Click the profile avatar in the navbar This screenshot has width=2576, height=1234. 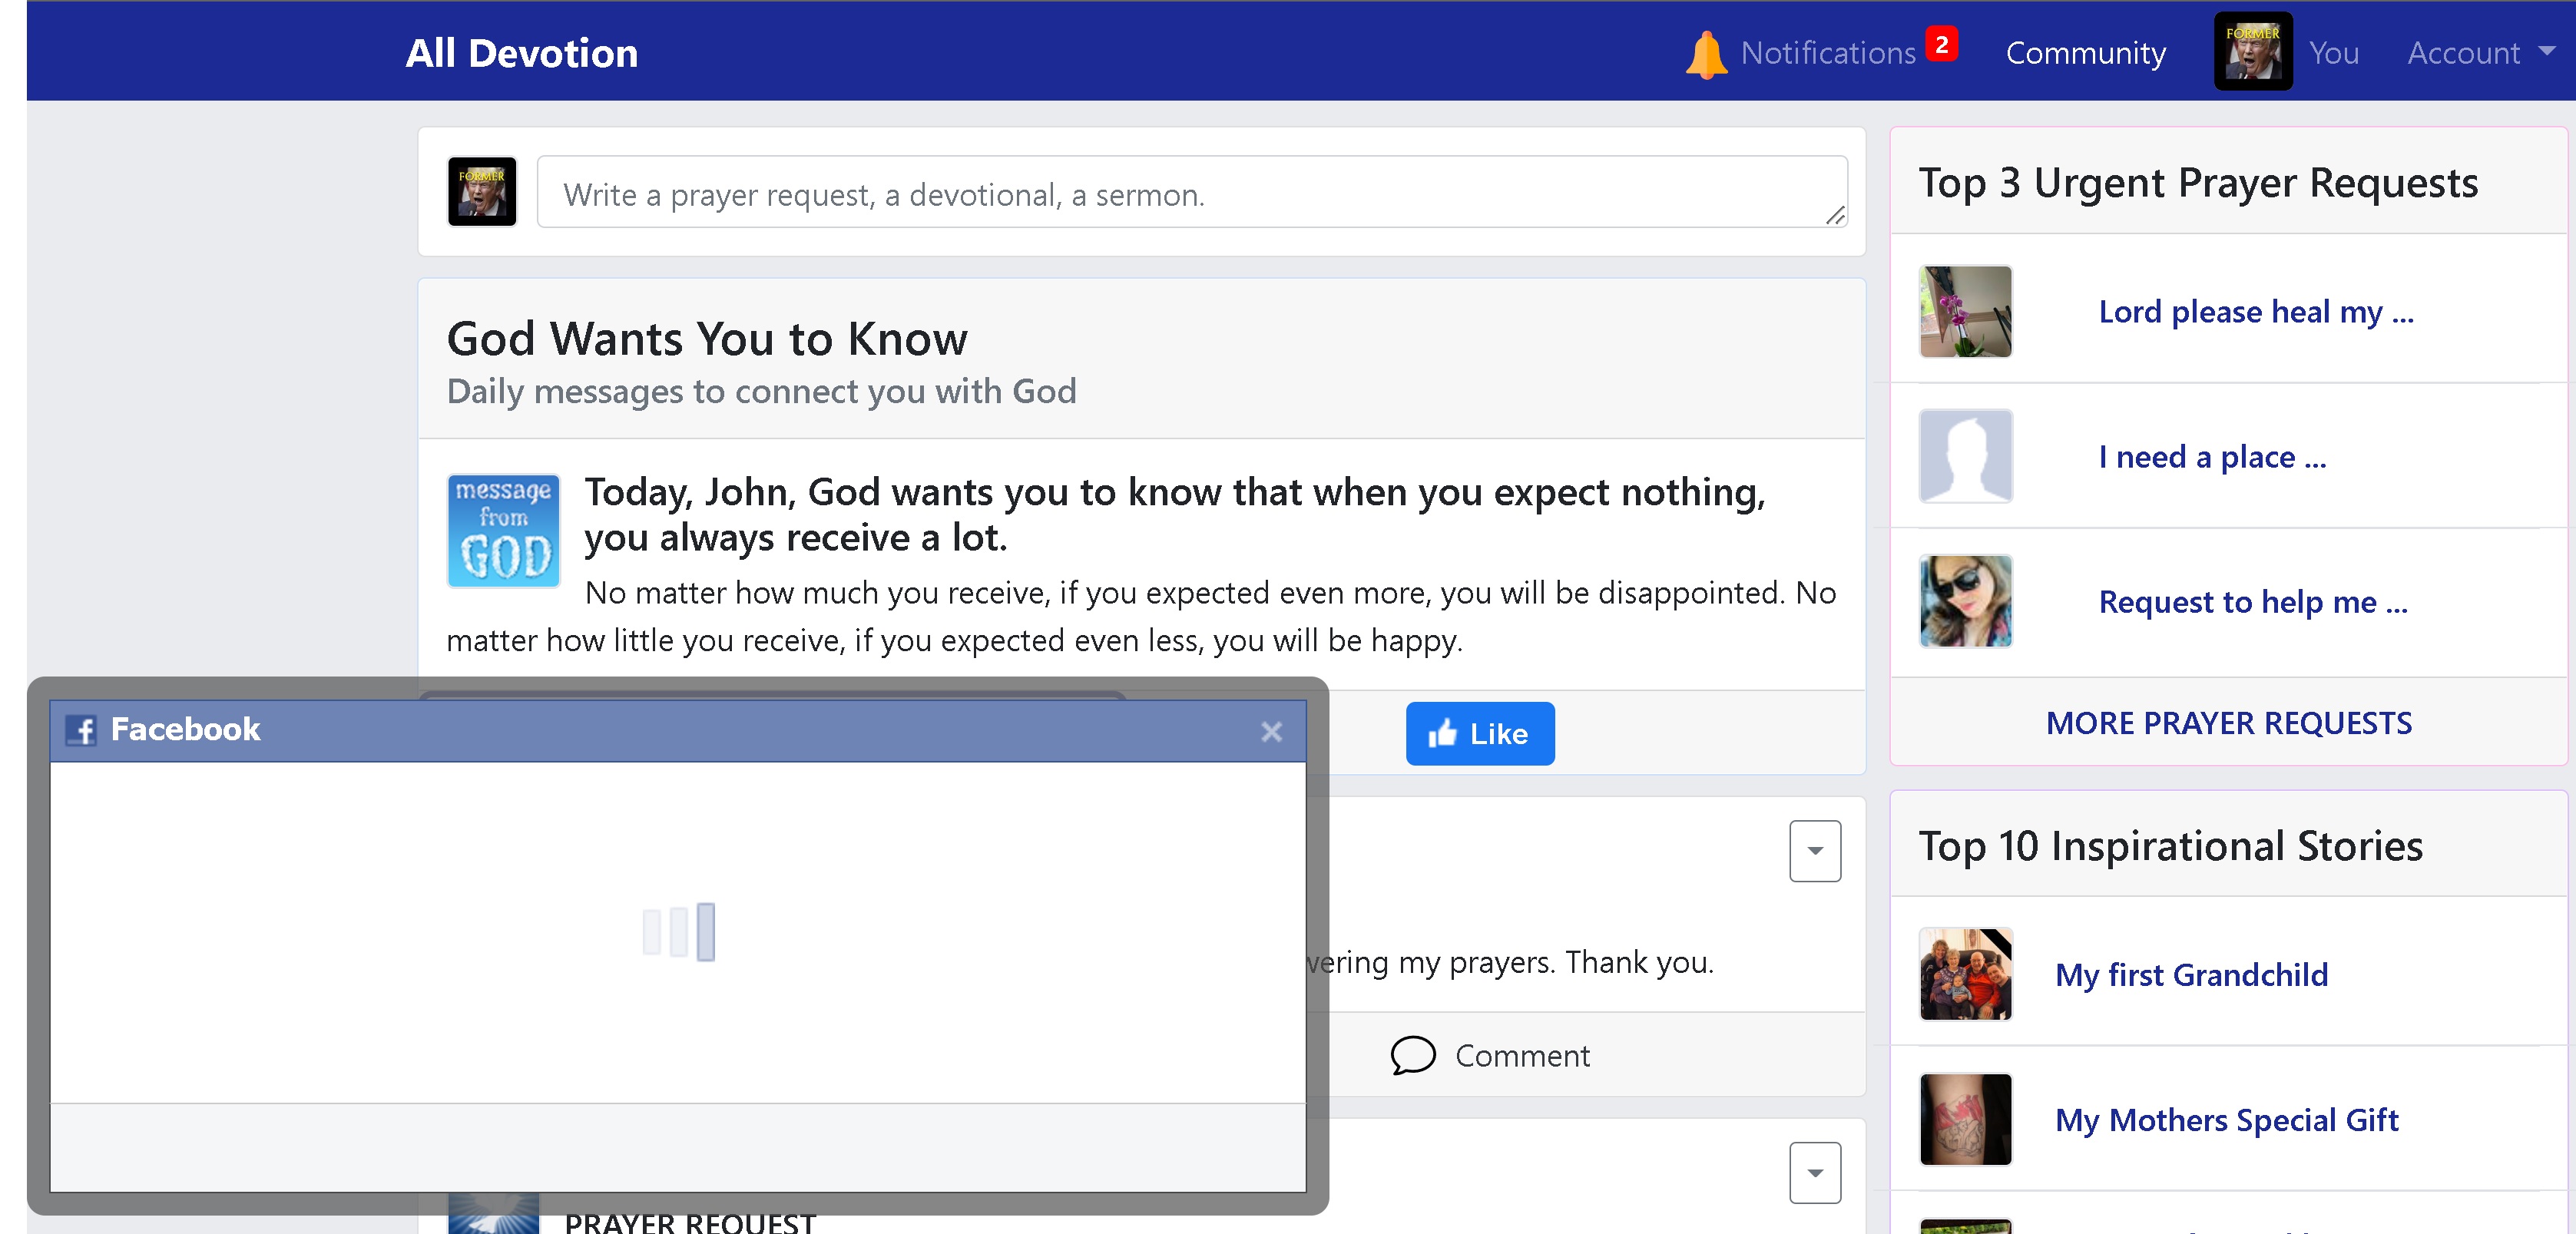click(x=2252, y=52)
